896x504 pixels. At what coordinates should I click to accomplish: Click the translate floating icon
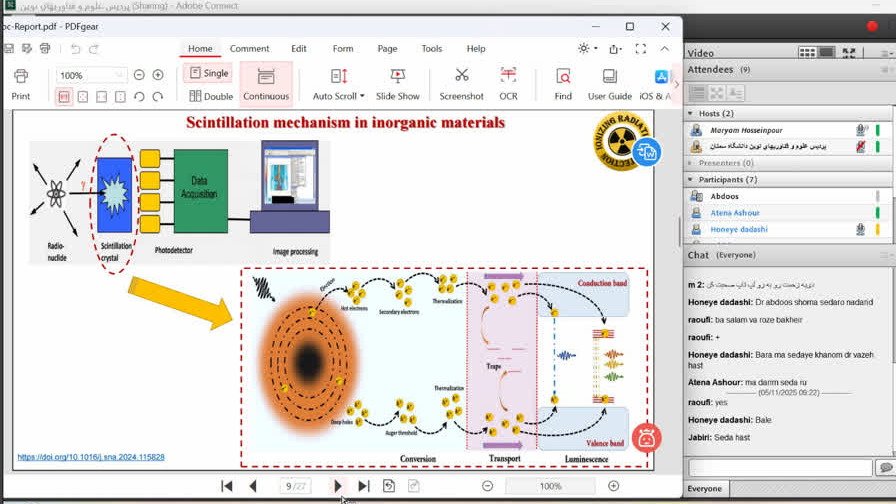tap(646, 152)
